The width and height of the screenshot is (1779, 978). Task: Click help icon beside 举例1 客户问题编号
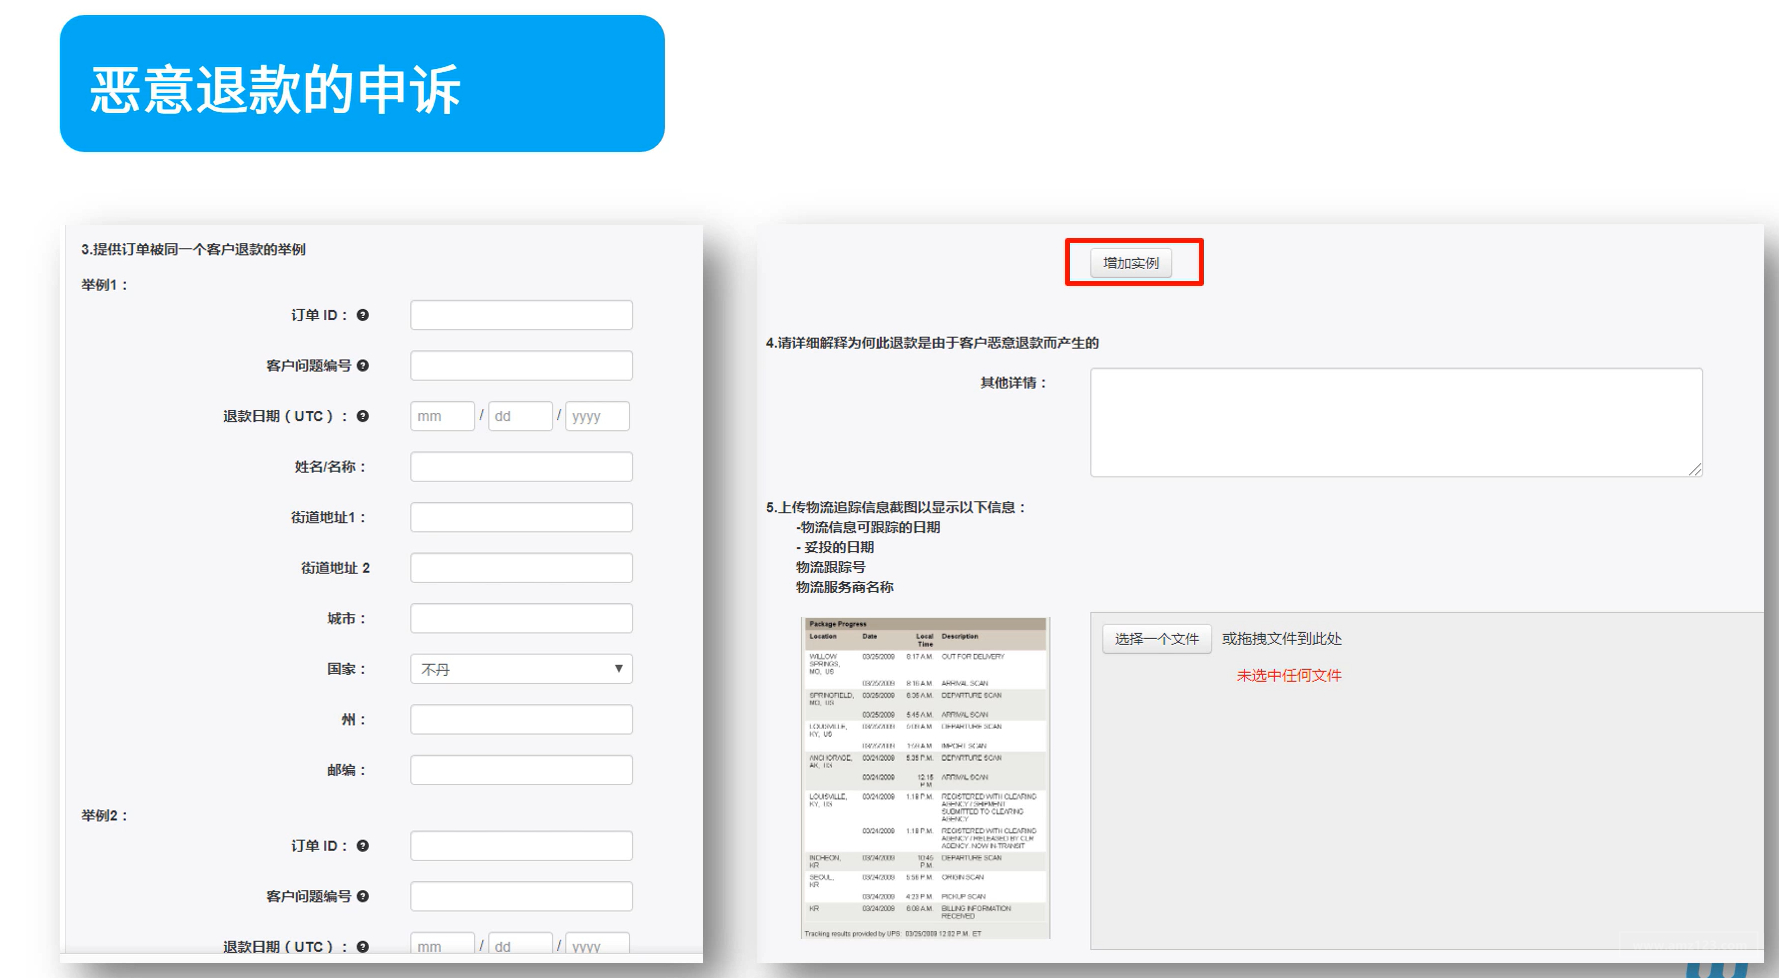[x=363, y=366]
